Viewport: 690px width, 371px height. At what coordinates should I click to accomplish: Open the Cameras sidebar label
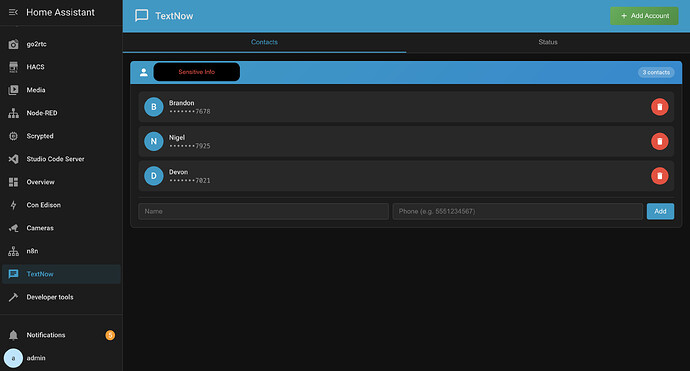pyautogui.click(x=40, y=228)
